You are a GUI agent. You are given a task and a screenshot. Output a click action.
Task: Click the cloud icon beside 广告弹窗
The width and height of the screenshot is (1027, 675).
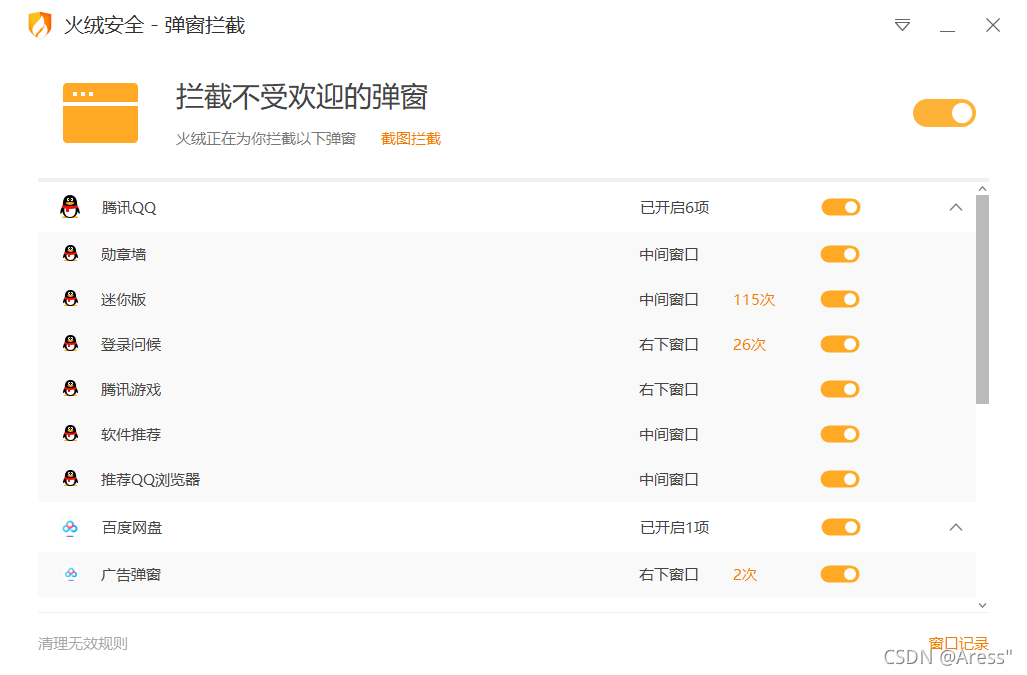(x=71, y=574)
